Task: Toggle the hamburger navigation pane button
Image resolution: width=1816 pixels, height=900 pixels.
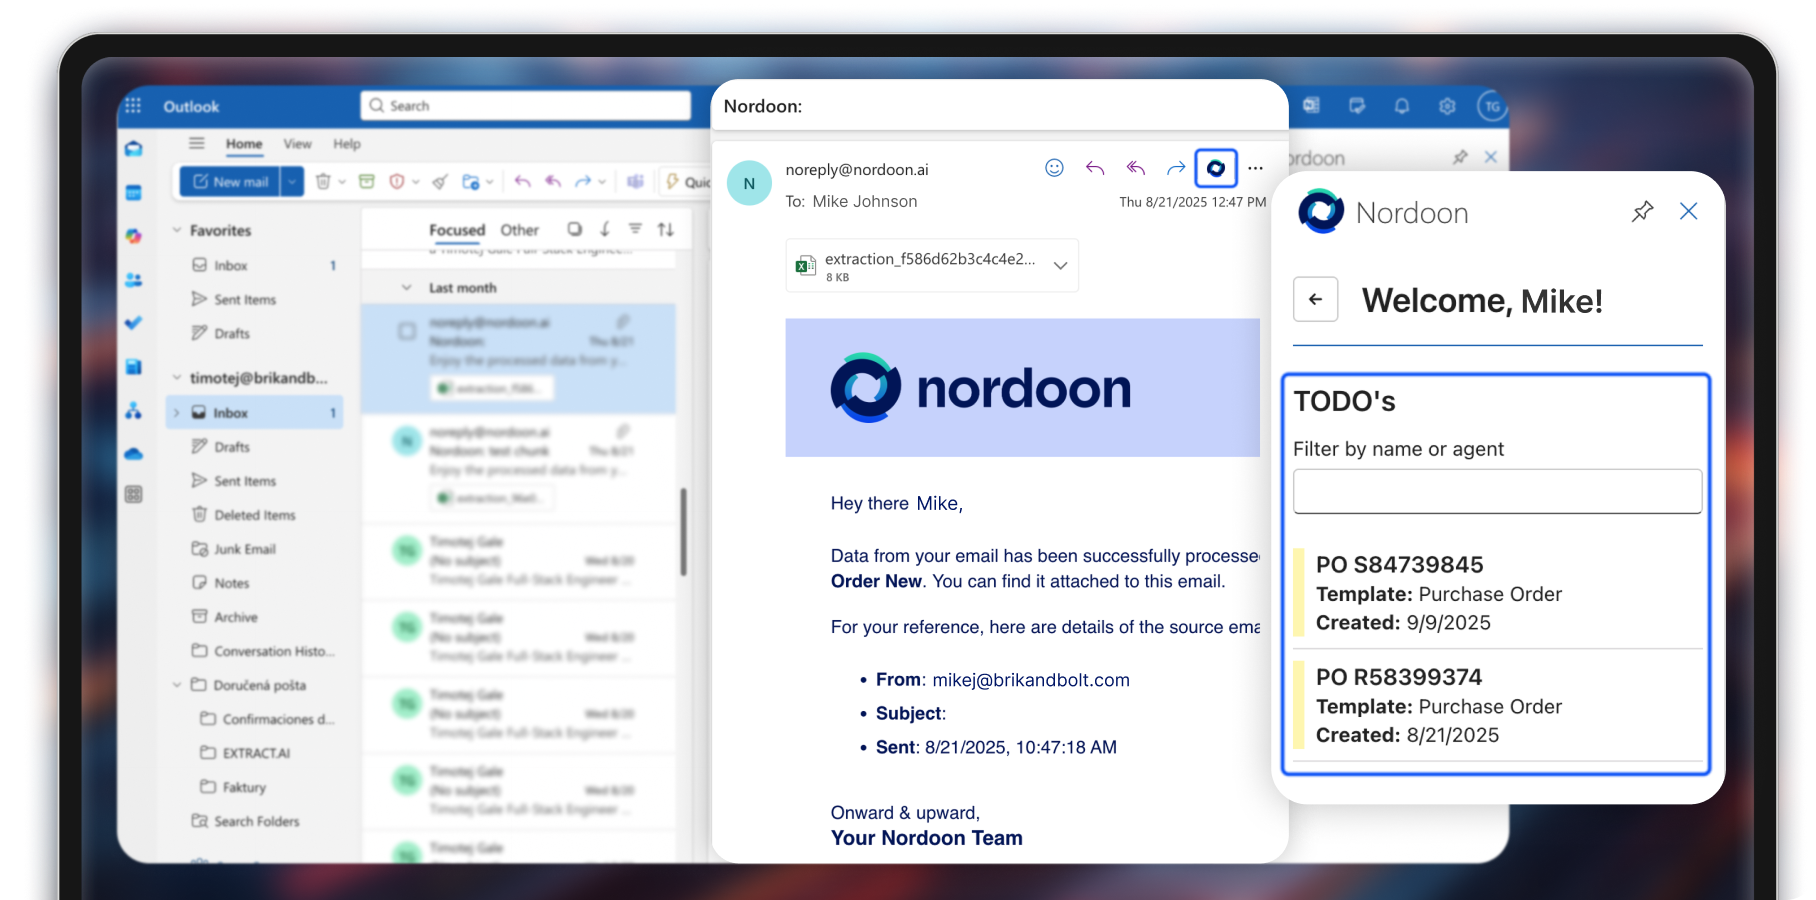Action: [197, 143]
